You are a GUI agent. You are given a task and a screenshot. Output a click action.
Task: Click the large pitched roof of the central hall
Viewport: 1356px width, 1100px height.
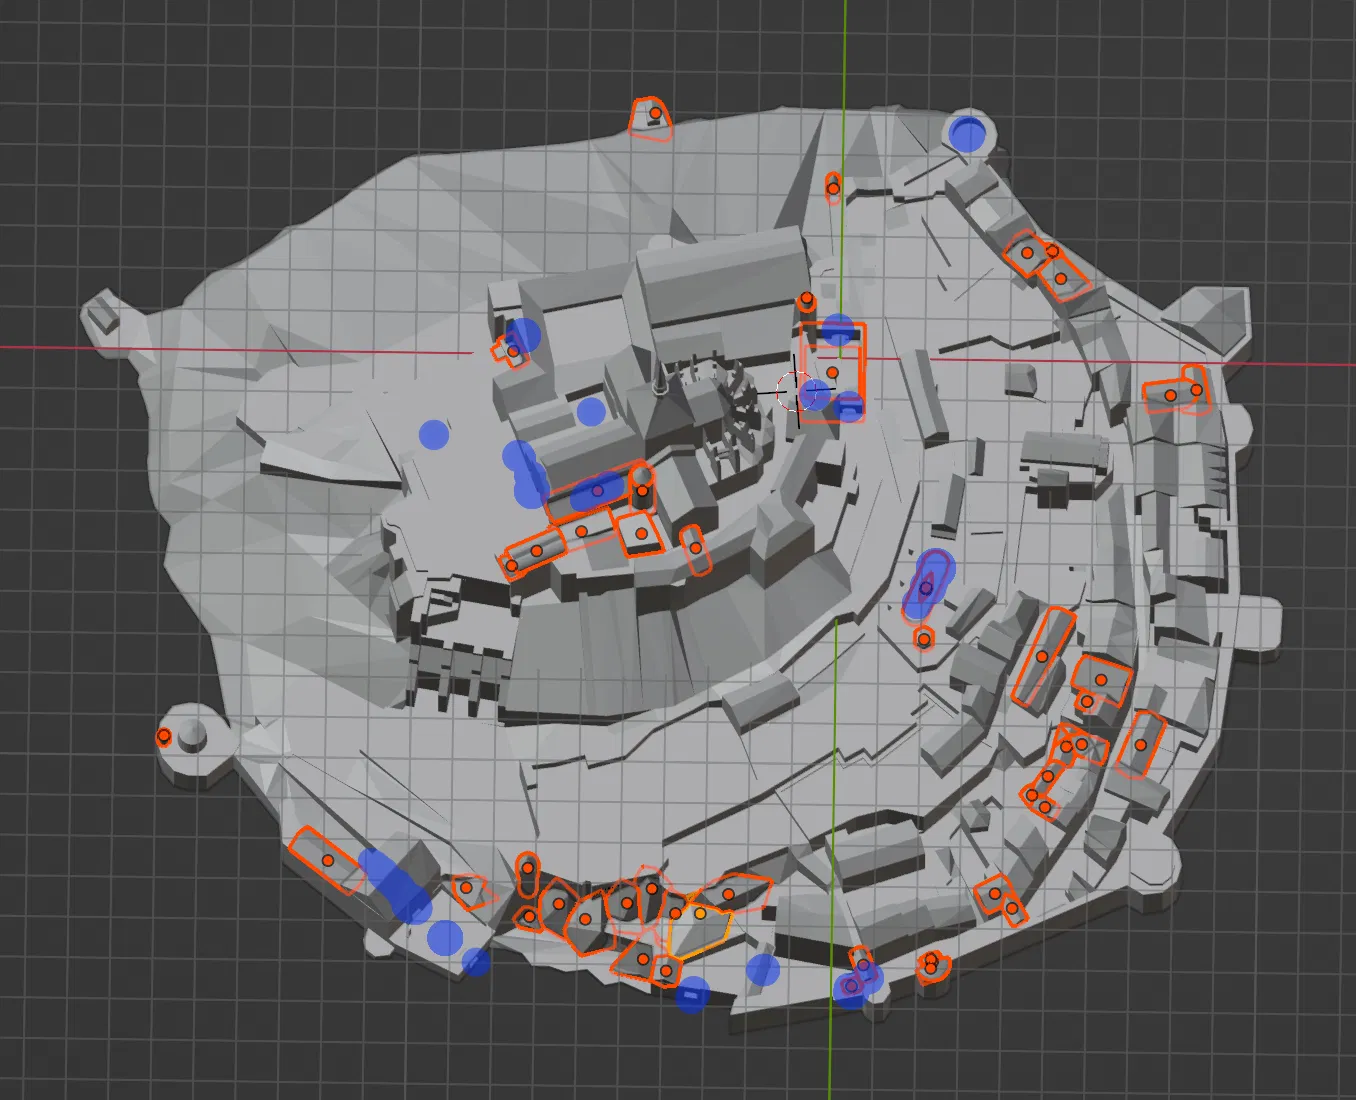click(x=723, y=274)
